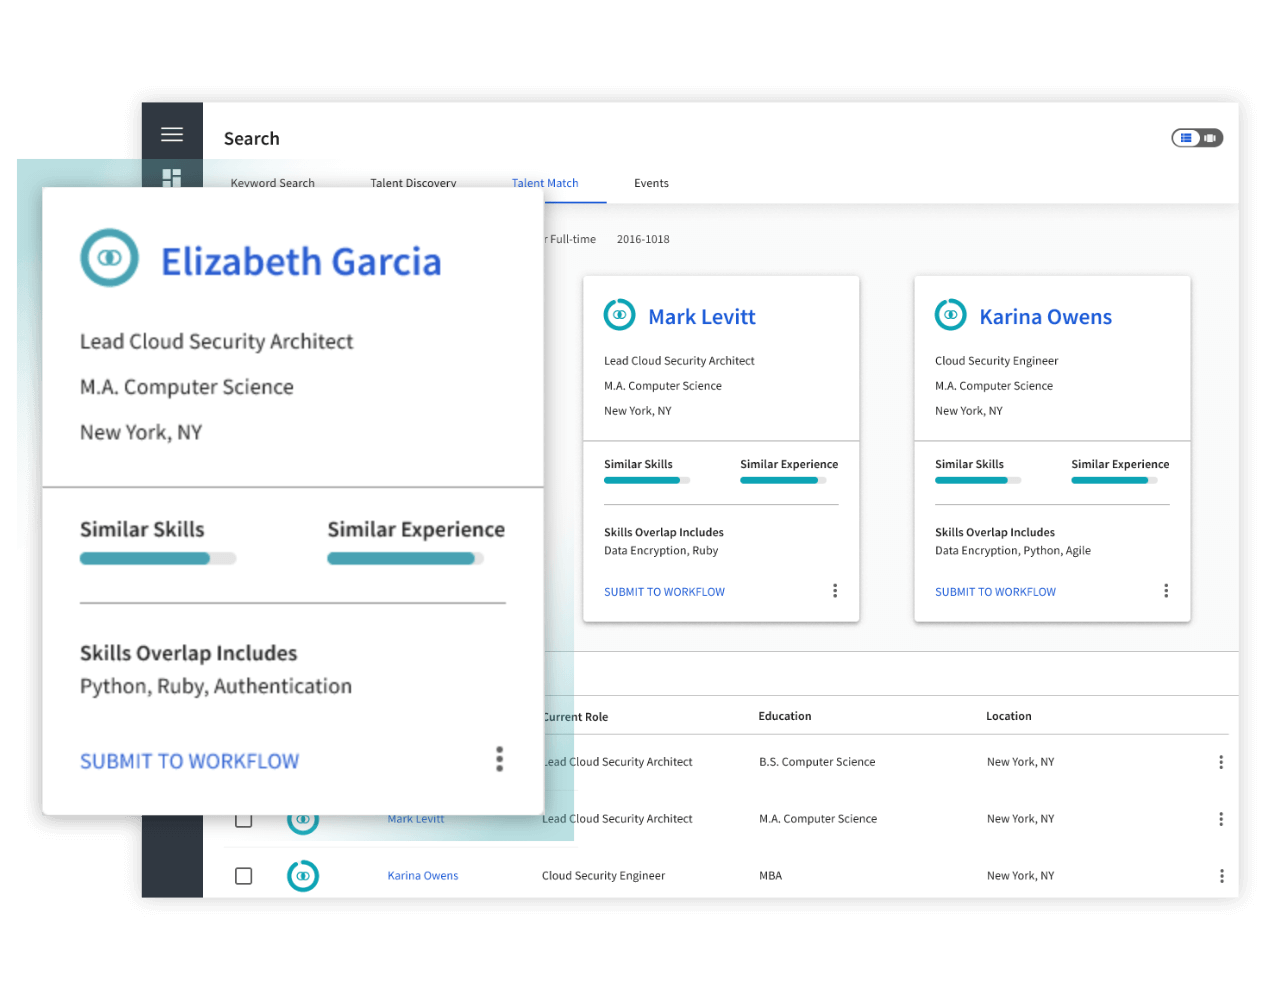
Task: Click Elizabeth Garcia's Similar Skills progress bar
Action: [157, 558]
